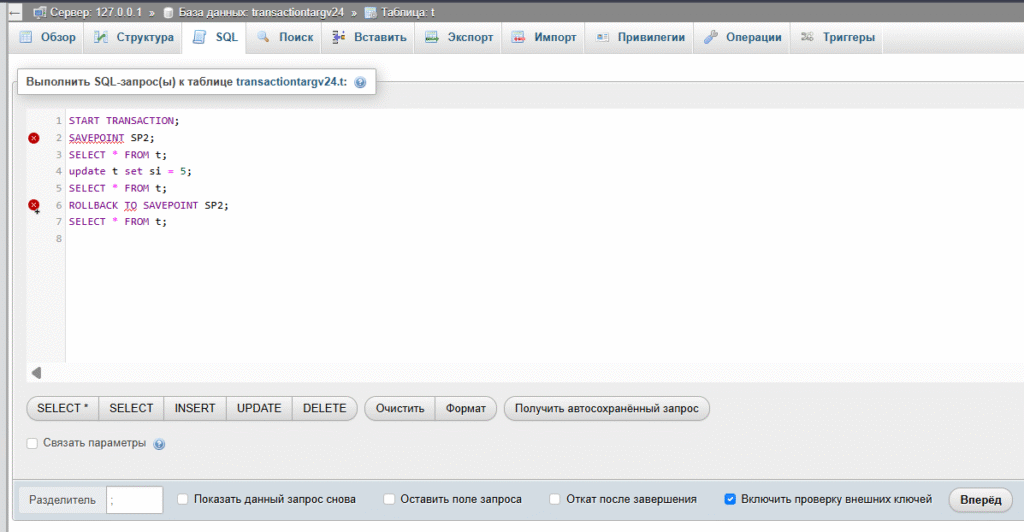Click the database icon in breadcrumb
This screenshot has height=532, width=1024.
click(x=168, y=12)
